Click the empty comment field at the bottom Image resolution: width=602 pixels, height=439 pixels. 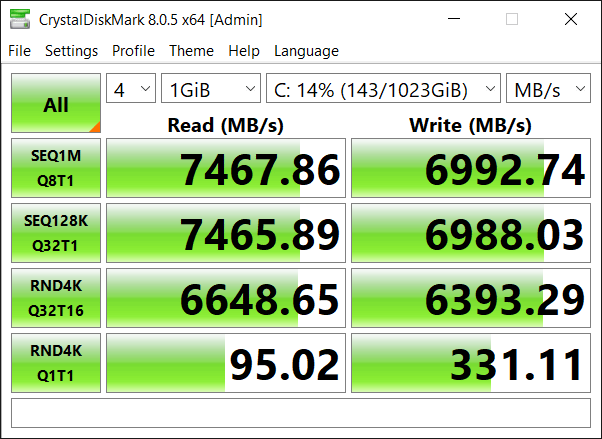pyautogui.click(x=301, y=413)
